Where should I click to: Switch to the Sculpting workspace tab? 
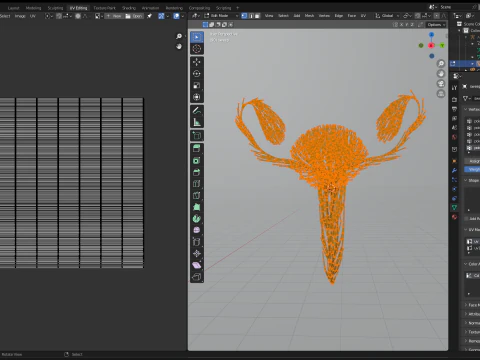55,8
